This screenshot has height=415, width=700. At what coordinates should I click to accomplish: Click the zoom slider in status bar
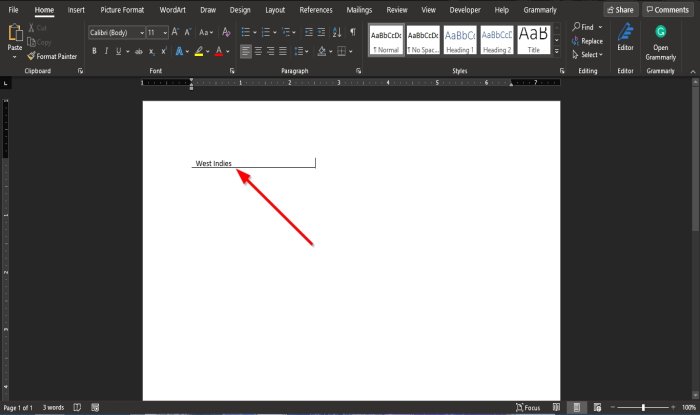click(x=644, y=408)
